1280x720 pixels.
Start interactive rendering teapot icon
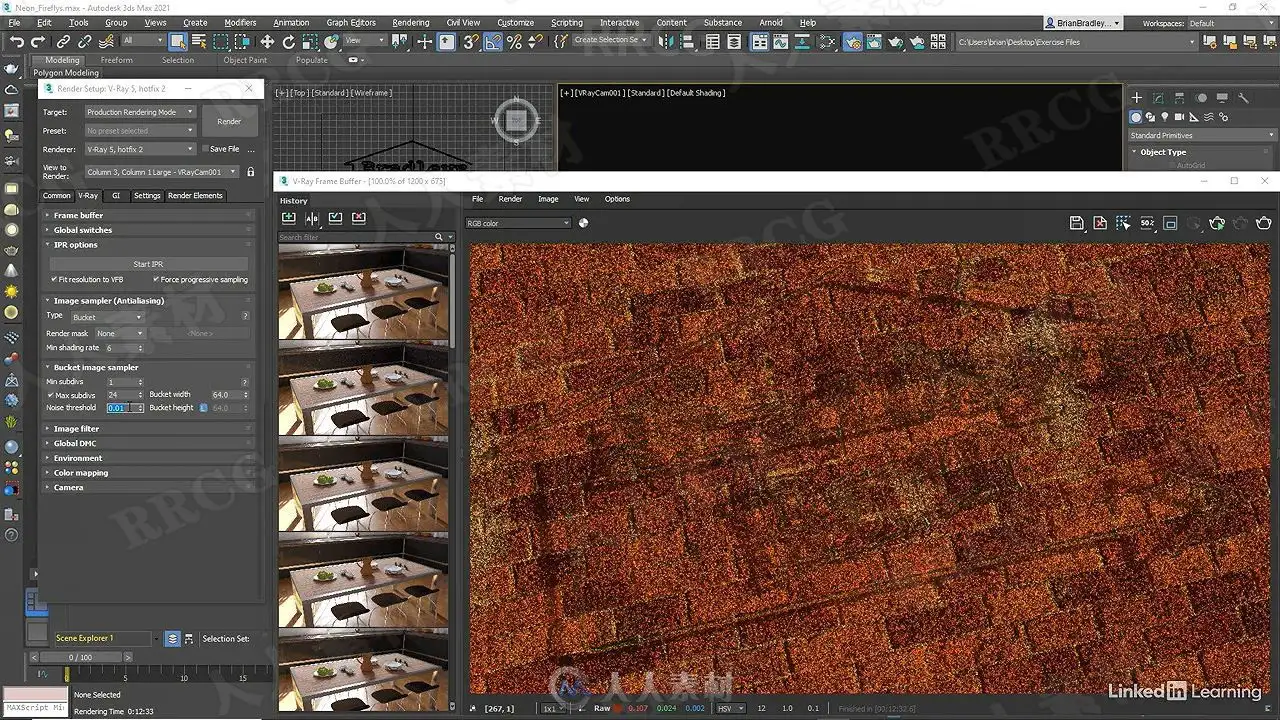click(1217, 223)
